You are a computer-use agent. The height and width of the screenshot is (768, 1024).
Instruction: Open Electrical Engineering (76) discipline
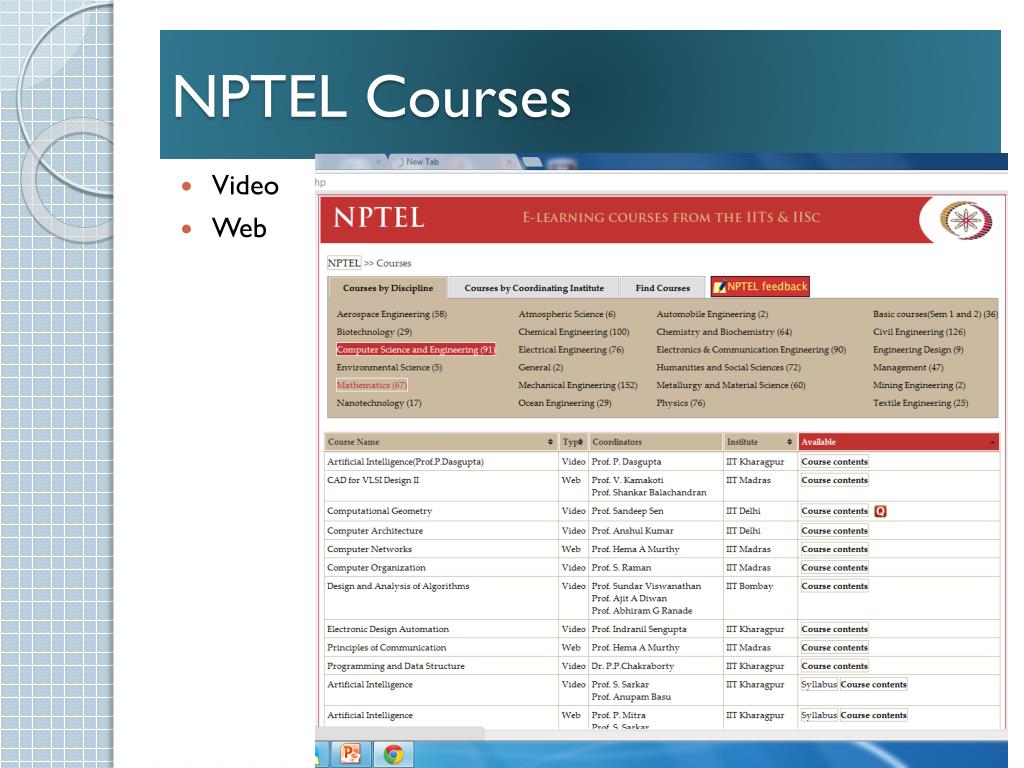571,349
